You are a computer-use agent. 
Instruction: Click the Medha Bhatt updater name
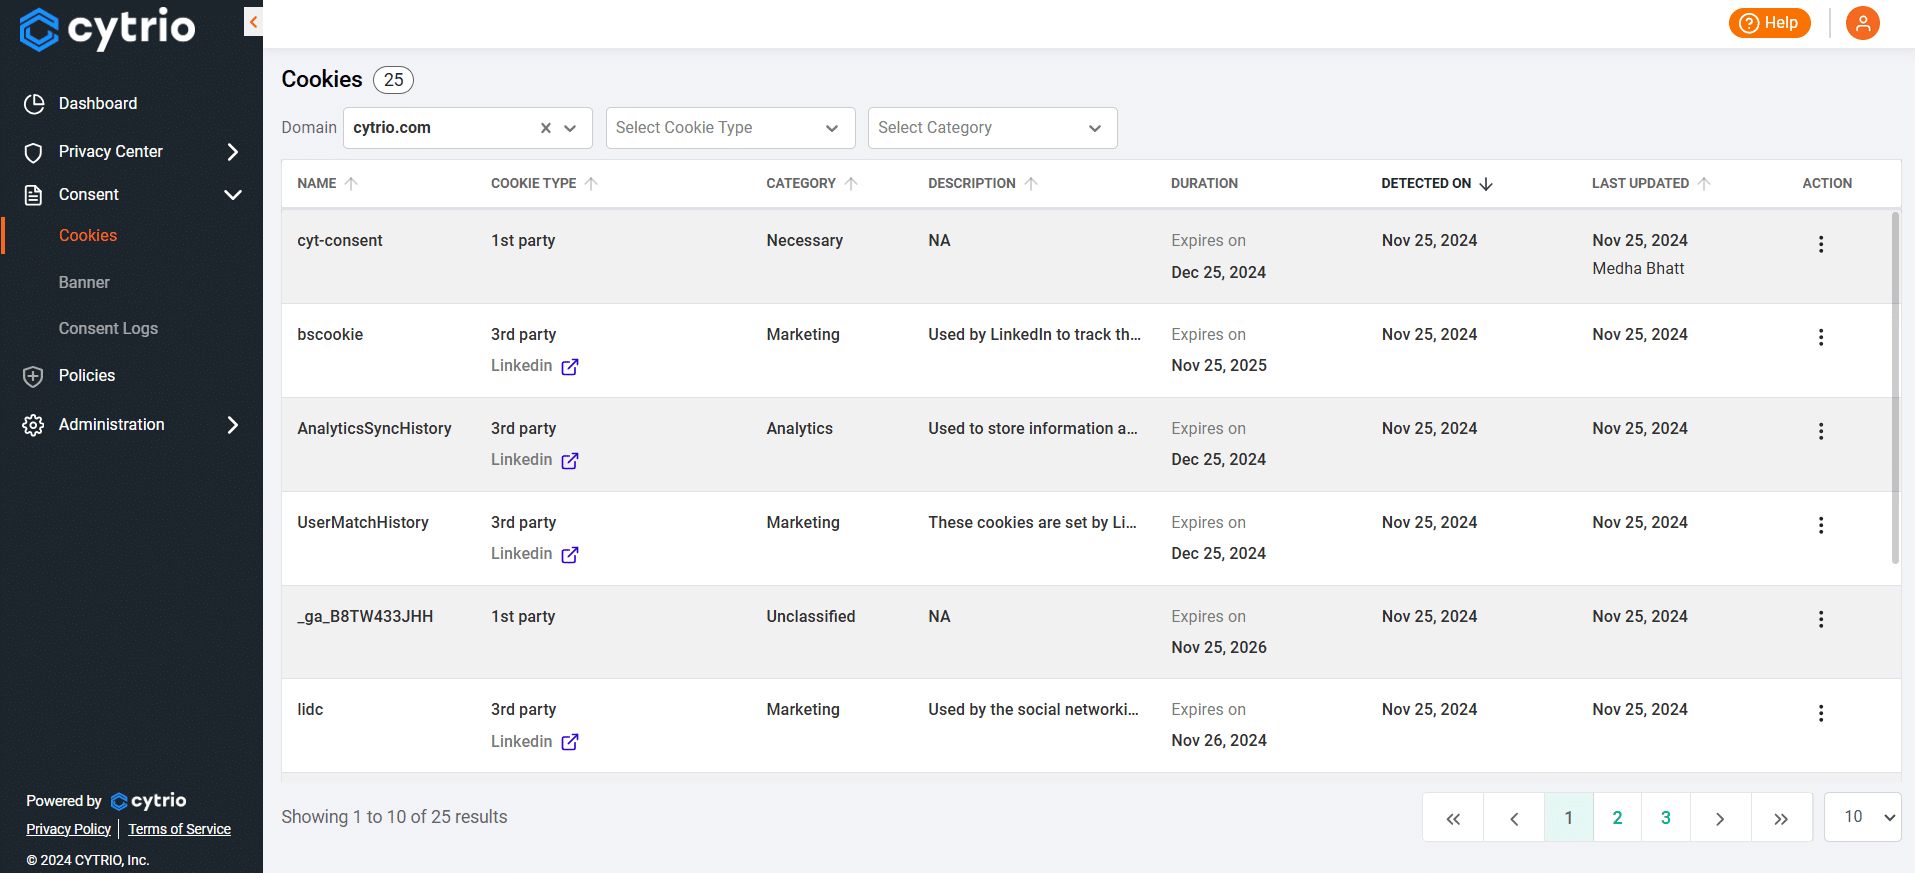click(1638, 269)
